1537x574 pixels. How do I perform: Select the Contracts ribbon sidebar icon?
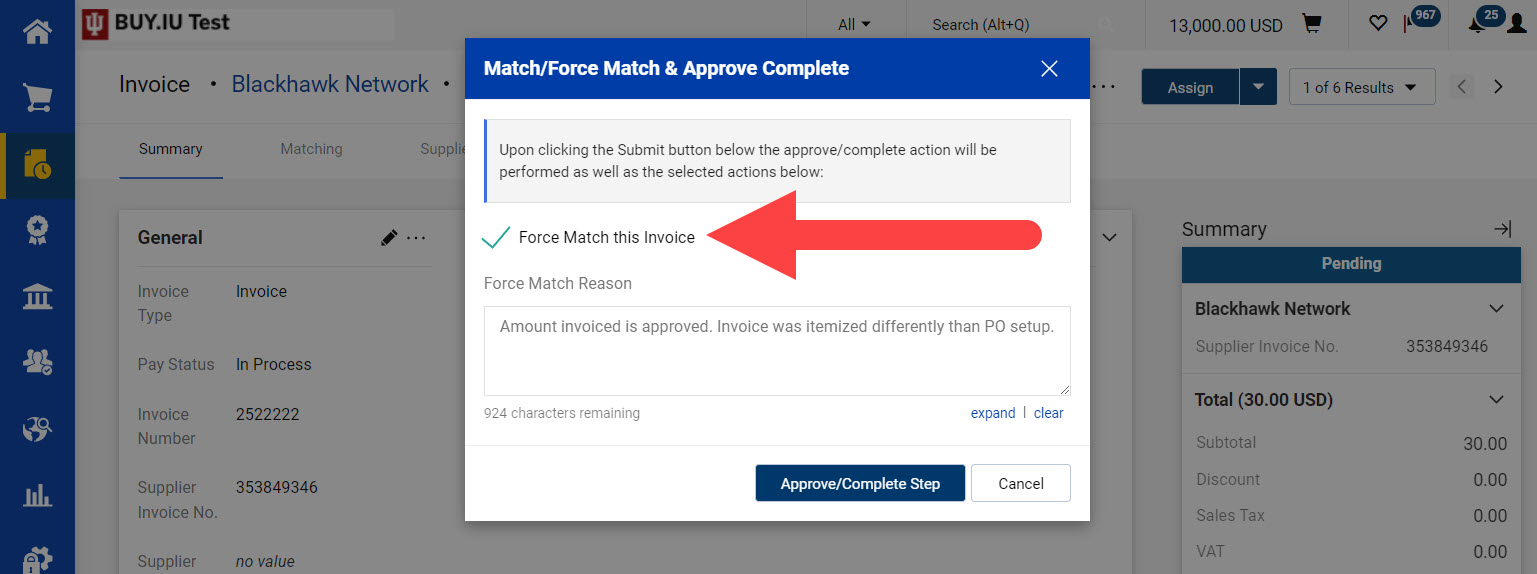pos(37,231)
